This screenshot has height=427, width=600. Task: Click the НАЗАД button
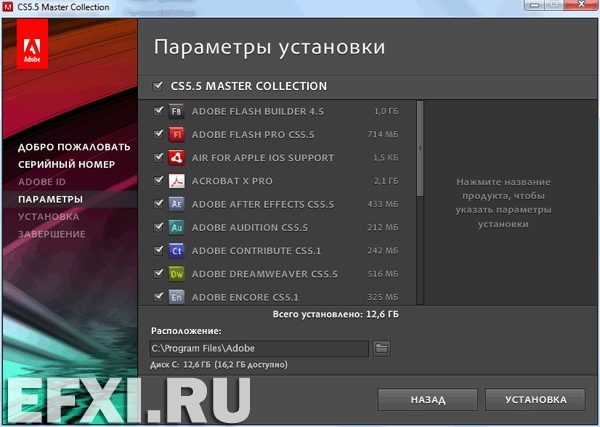point(428,400)
